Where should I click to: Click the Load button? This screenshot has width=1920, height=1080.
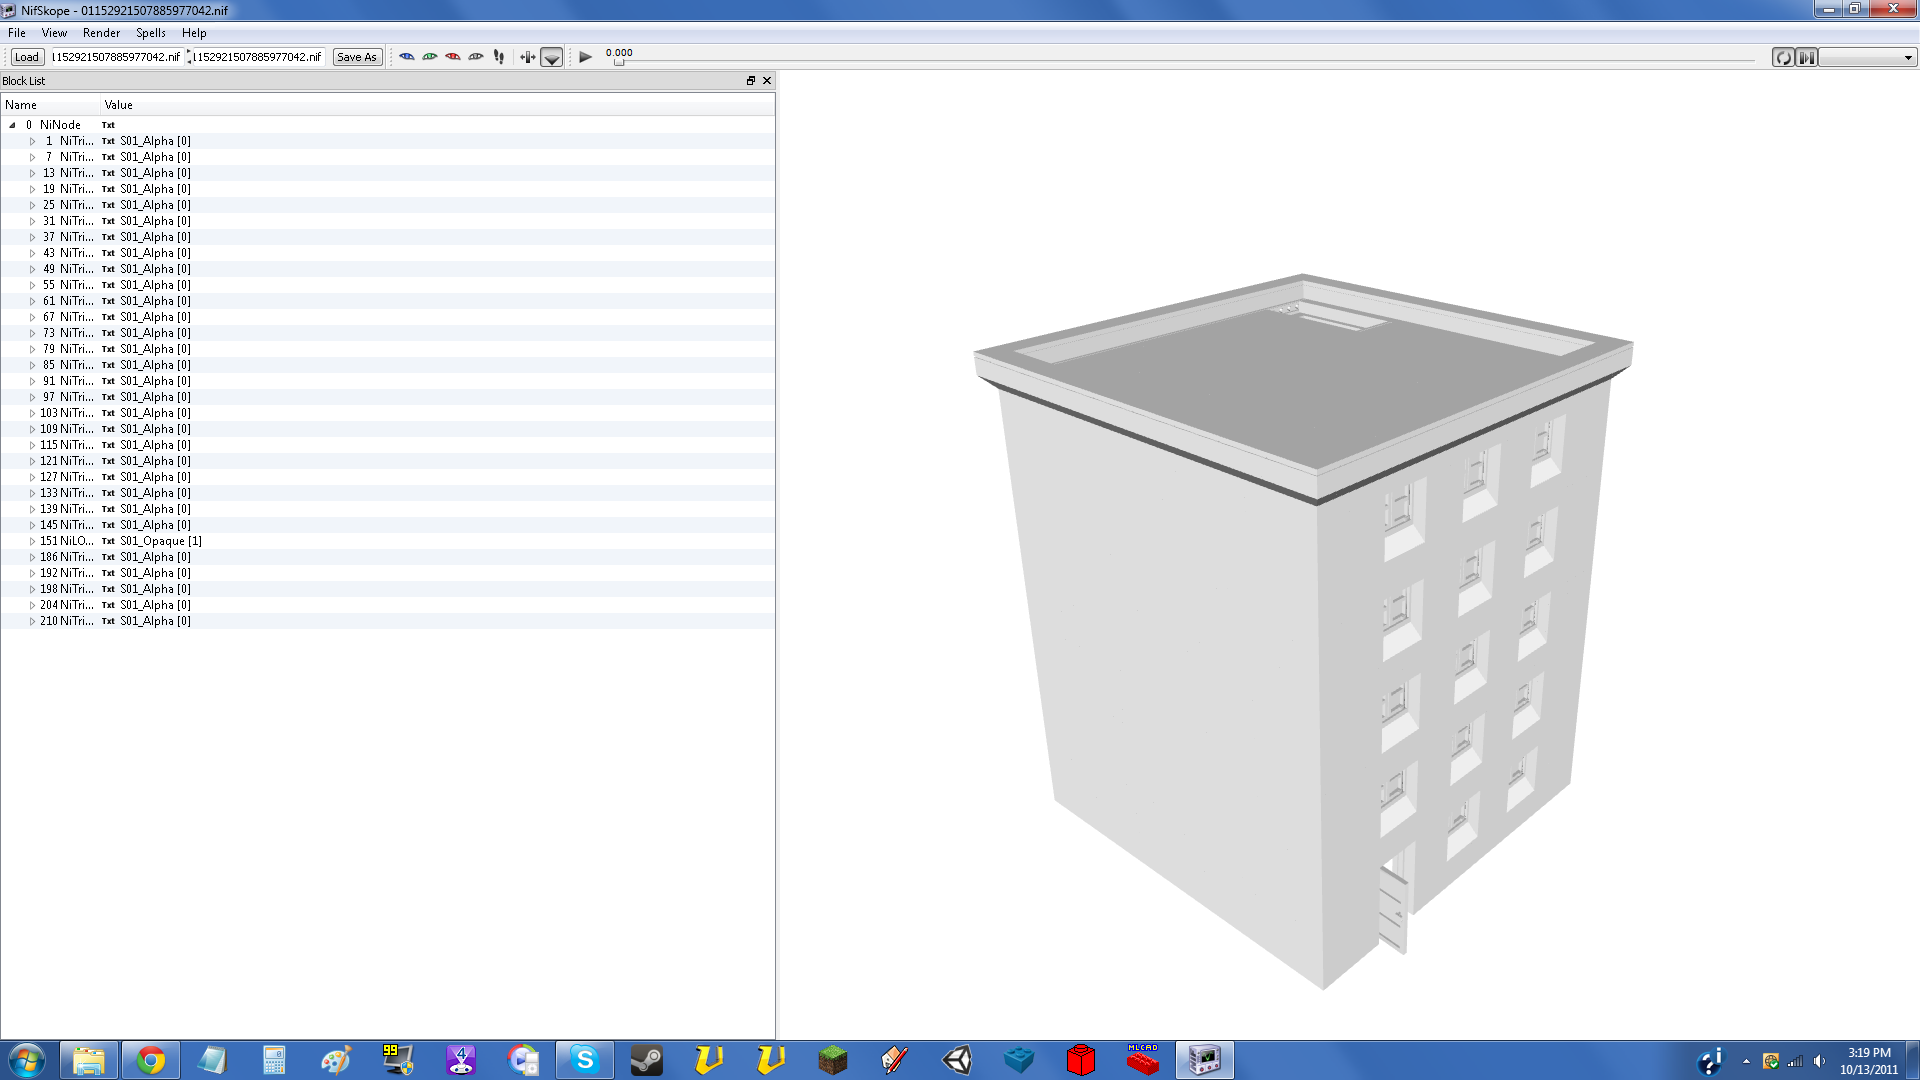click(x=27, y=57)
